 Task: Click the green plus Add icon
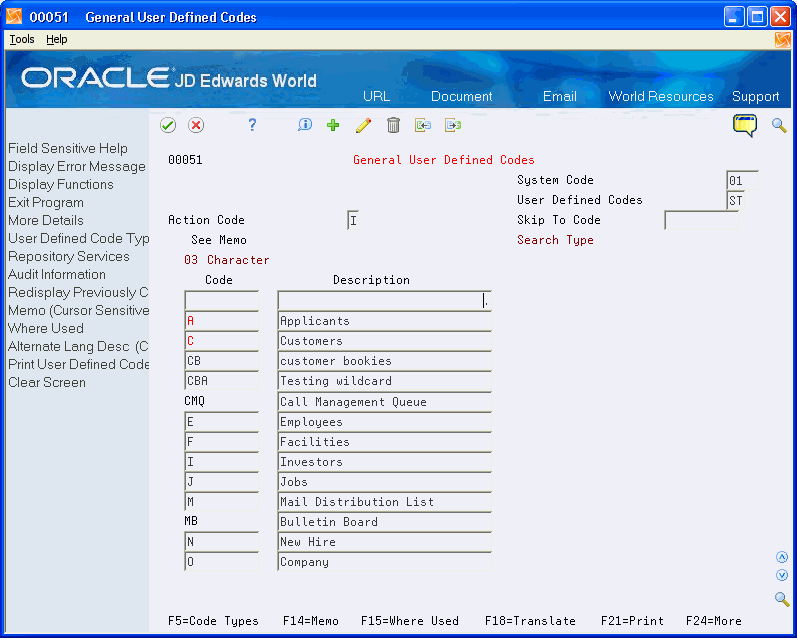tap(333, 125)
